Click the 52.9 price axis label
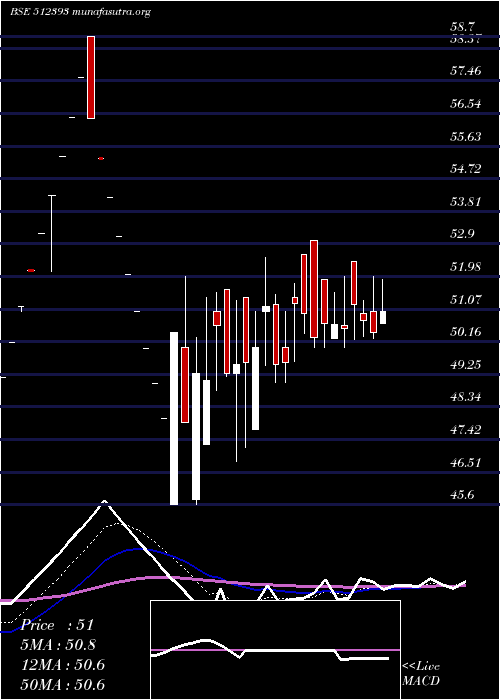This screenshot has height=700, width=500. [463, 234]
